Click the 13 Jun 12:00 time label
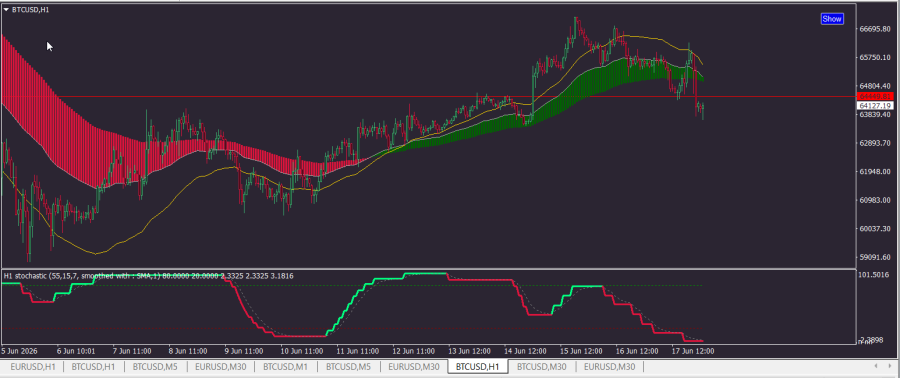The image size is (900, 378). point(470,350)
